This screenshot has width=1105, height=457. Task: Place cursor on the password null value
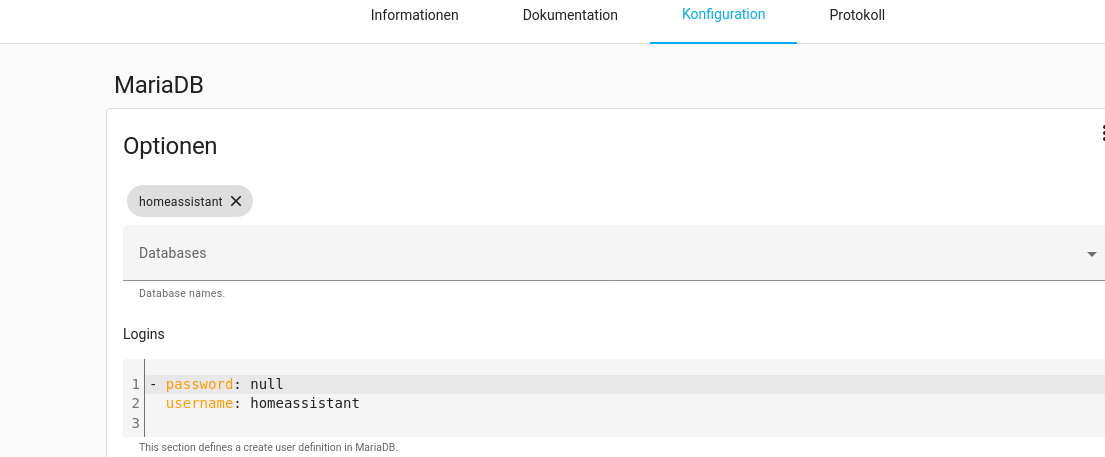[x=267, y=384]
